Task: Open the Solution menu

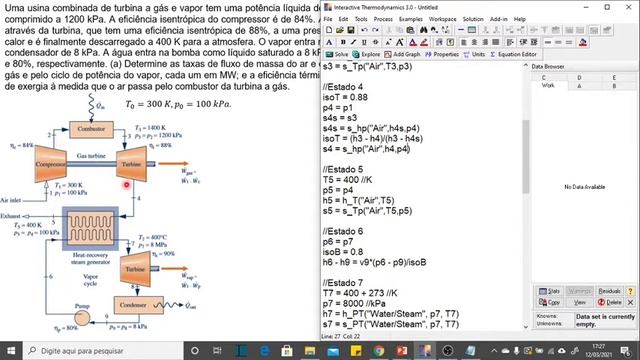Action: pos(473,19)
